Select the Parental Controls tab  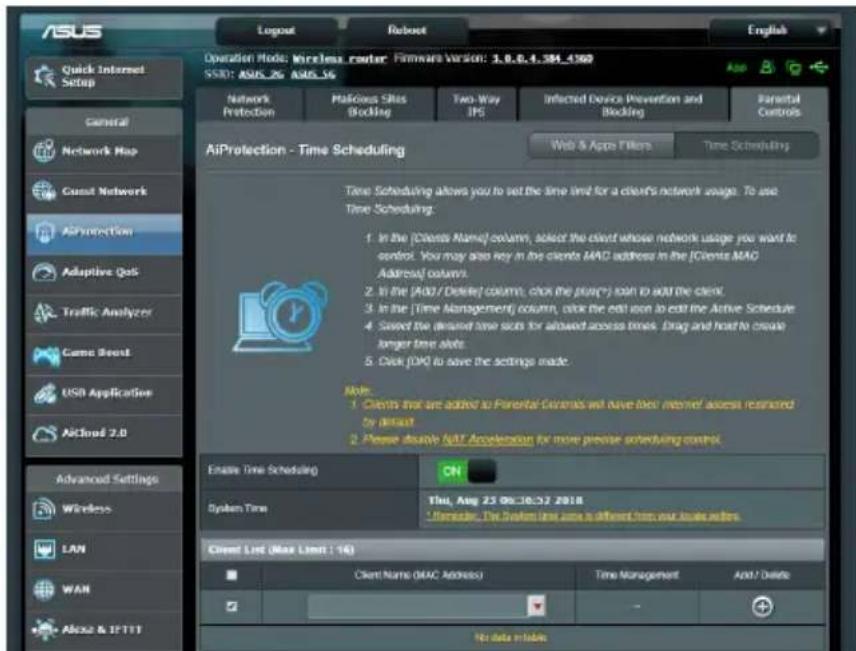coord(779,105)
